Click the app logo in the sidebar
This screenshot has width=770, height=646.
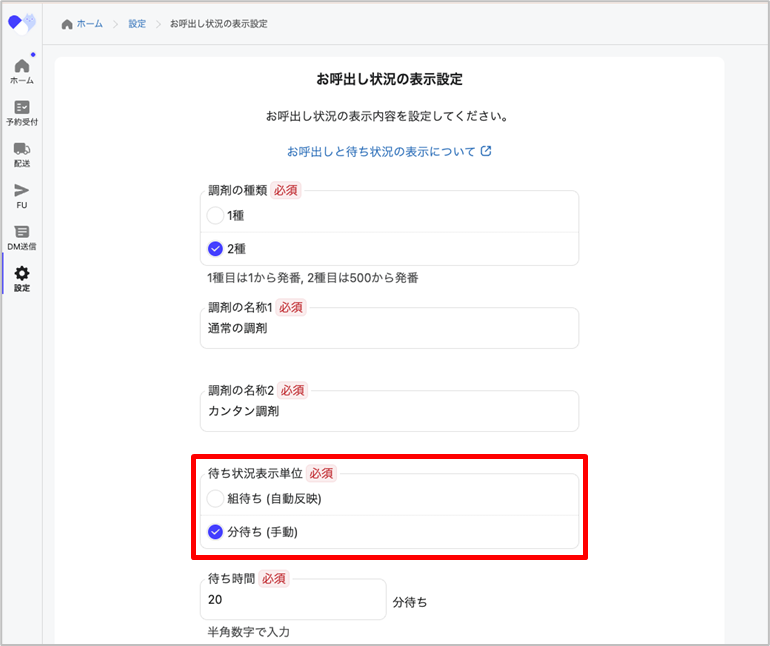[21, 22]
